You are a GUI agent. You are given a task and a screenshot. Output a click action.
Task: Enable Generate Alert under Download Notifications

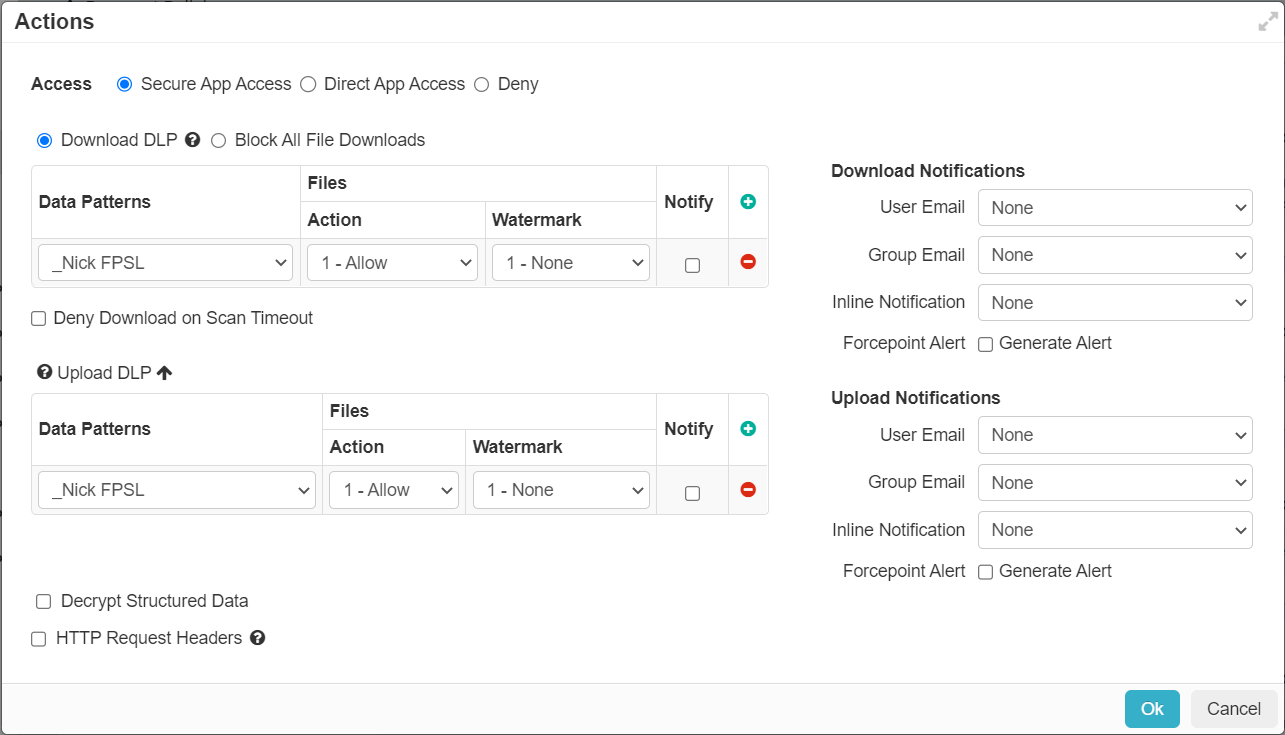click(985, 343)
